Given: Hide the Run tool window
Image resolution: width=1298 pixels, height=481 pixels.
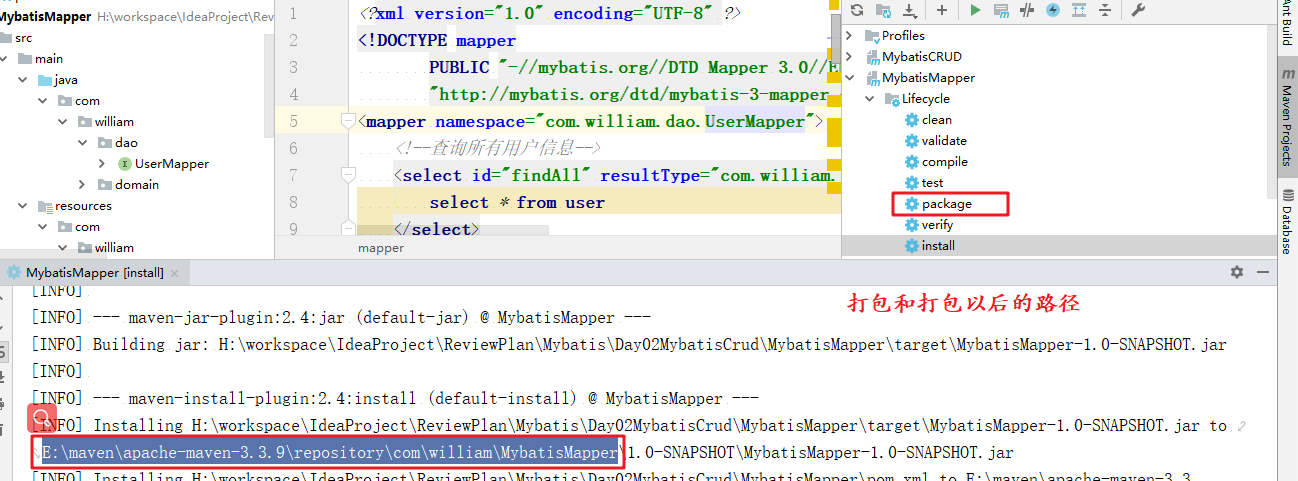Looking at the screenshot, I should click(1261, 272).
